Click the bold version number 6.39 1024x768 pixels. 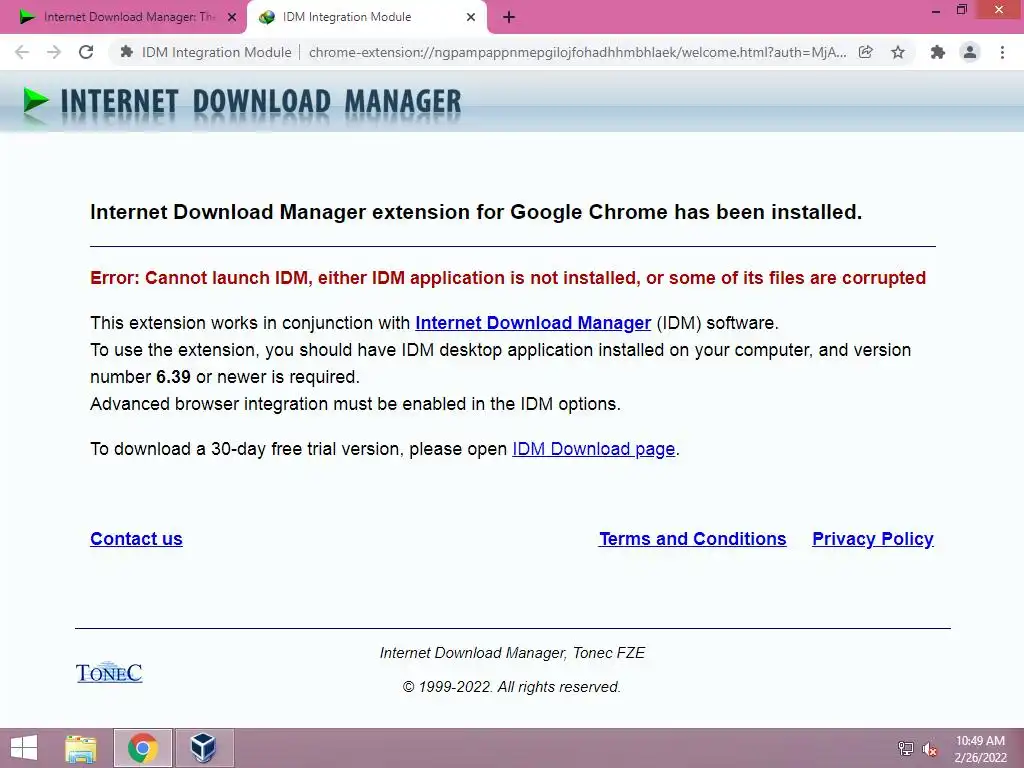173,377
